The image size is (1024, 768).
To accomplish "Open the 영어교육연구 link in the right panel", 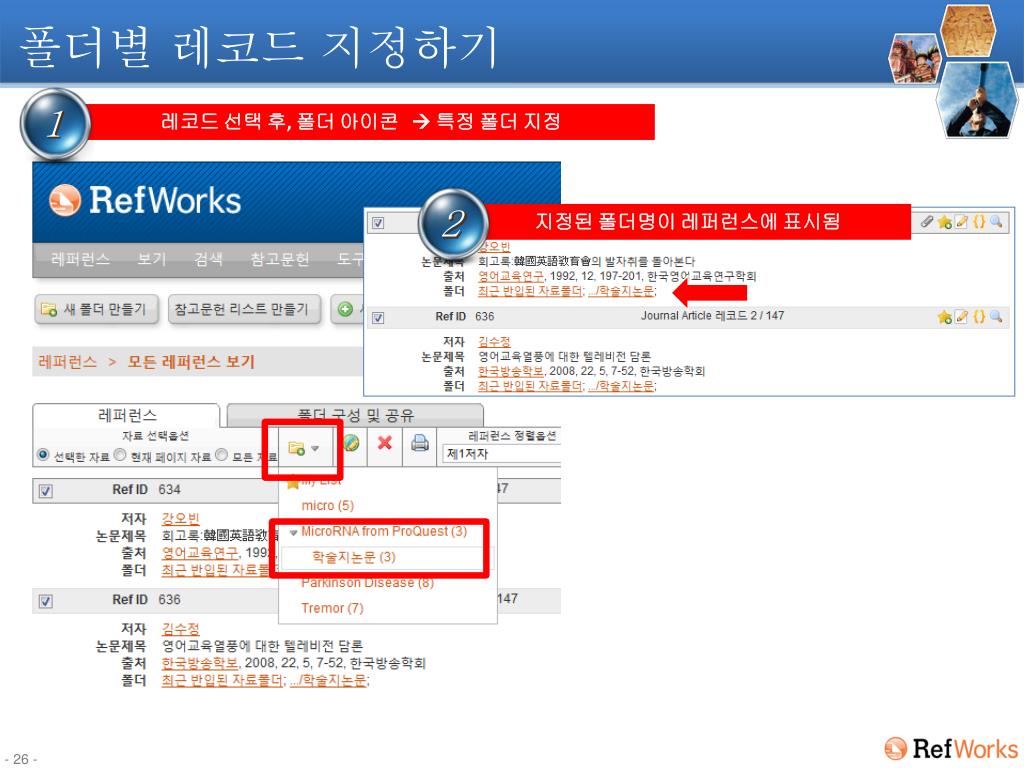I will pos(511,276).
